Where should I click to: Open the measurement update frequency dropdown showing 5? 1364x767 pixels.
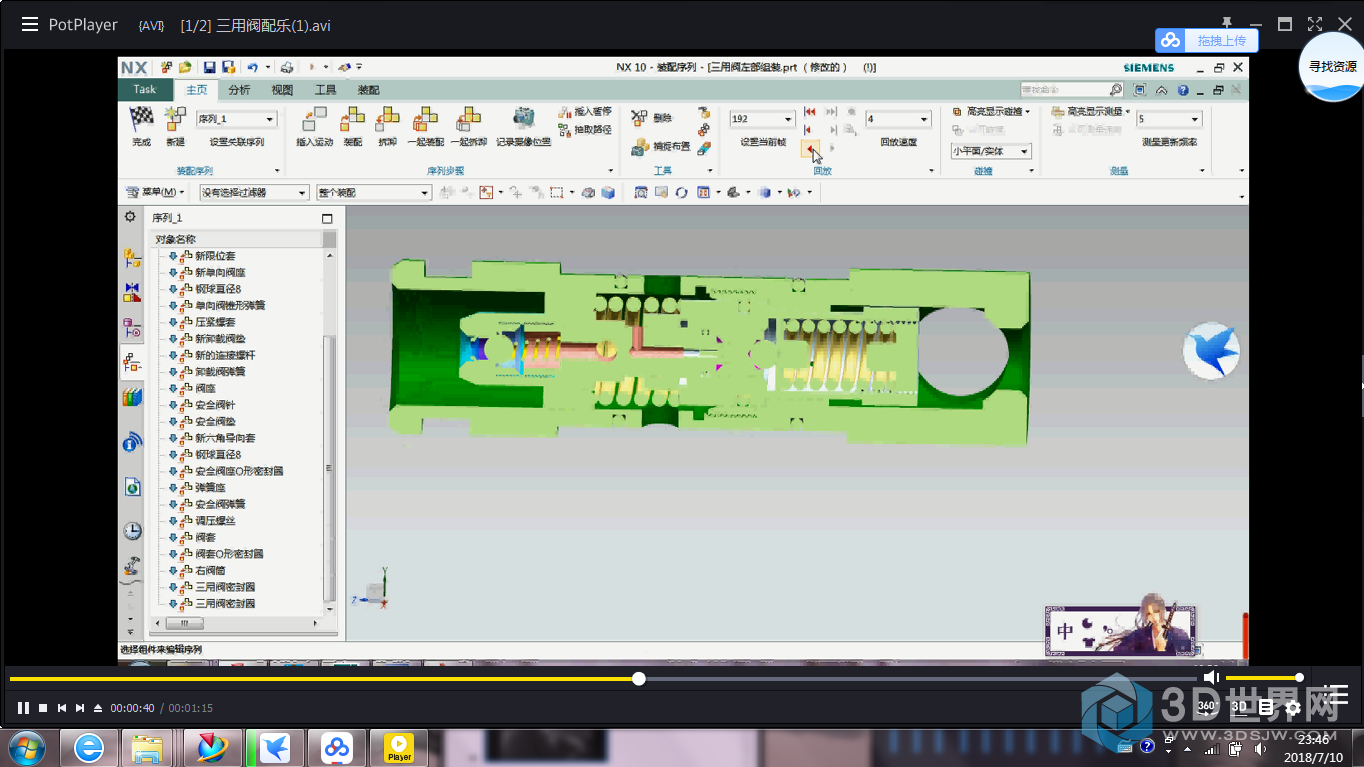pos(1195,119)
